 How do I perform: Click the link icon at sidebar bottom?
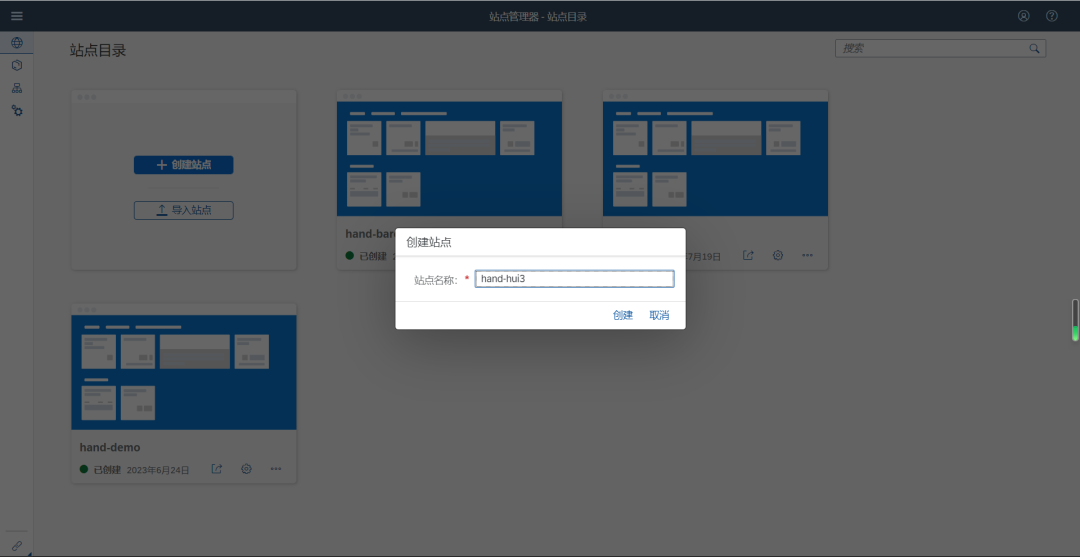click(17, 545)
